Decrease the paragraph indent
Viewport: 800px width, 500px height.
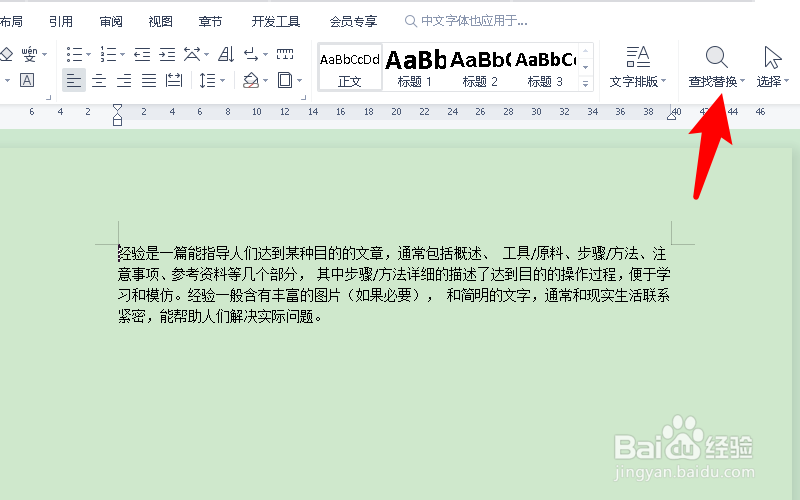142,54
